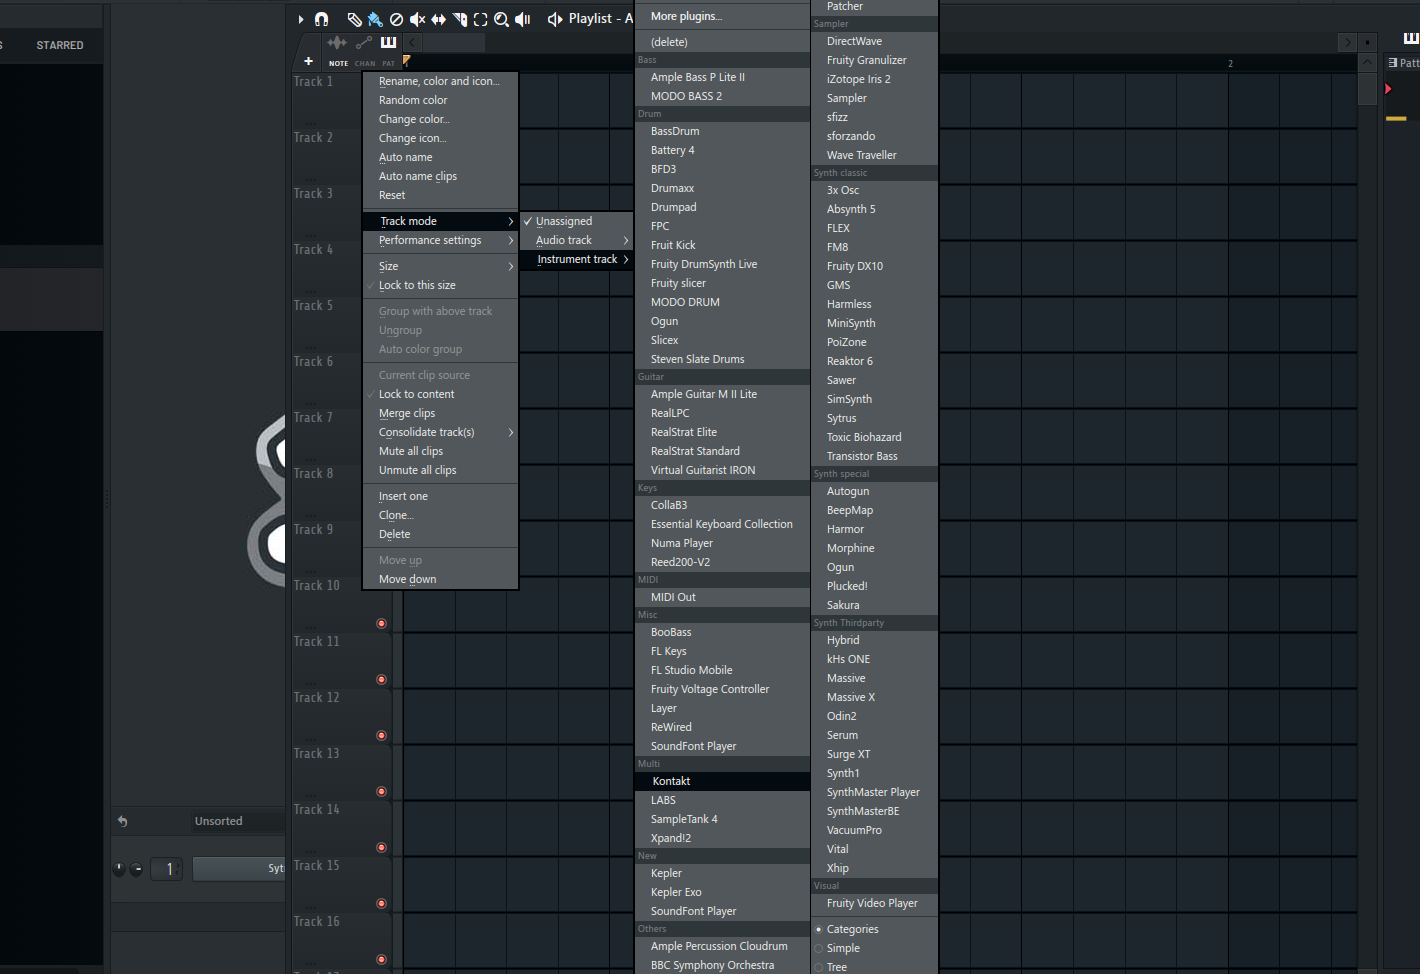Activate the Mute tool in playlist toolbar
The height and width of the screenshot is (974, 1420).
[x=417, y=19]
